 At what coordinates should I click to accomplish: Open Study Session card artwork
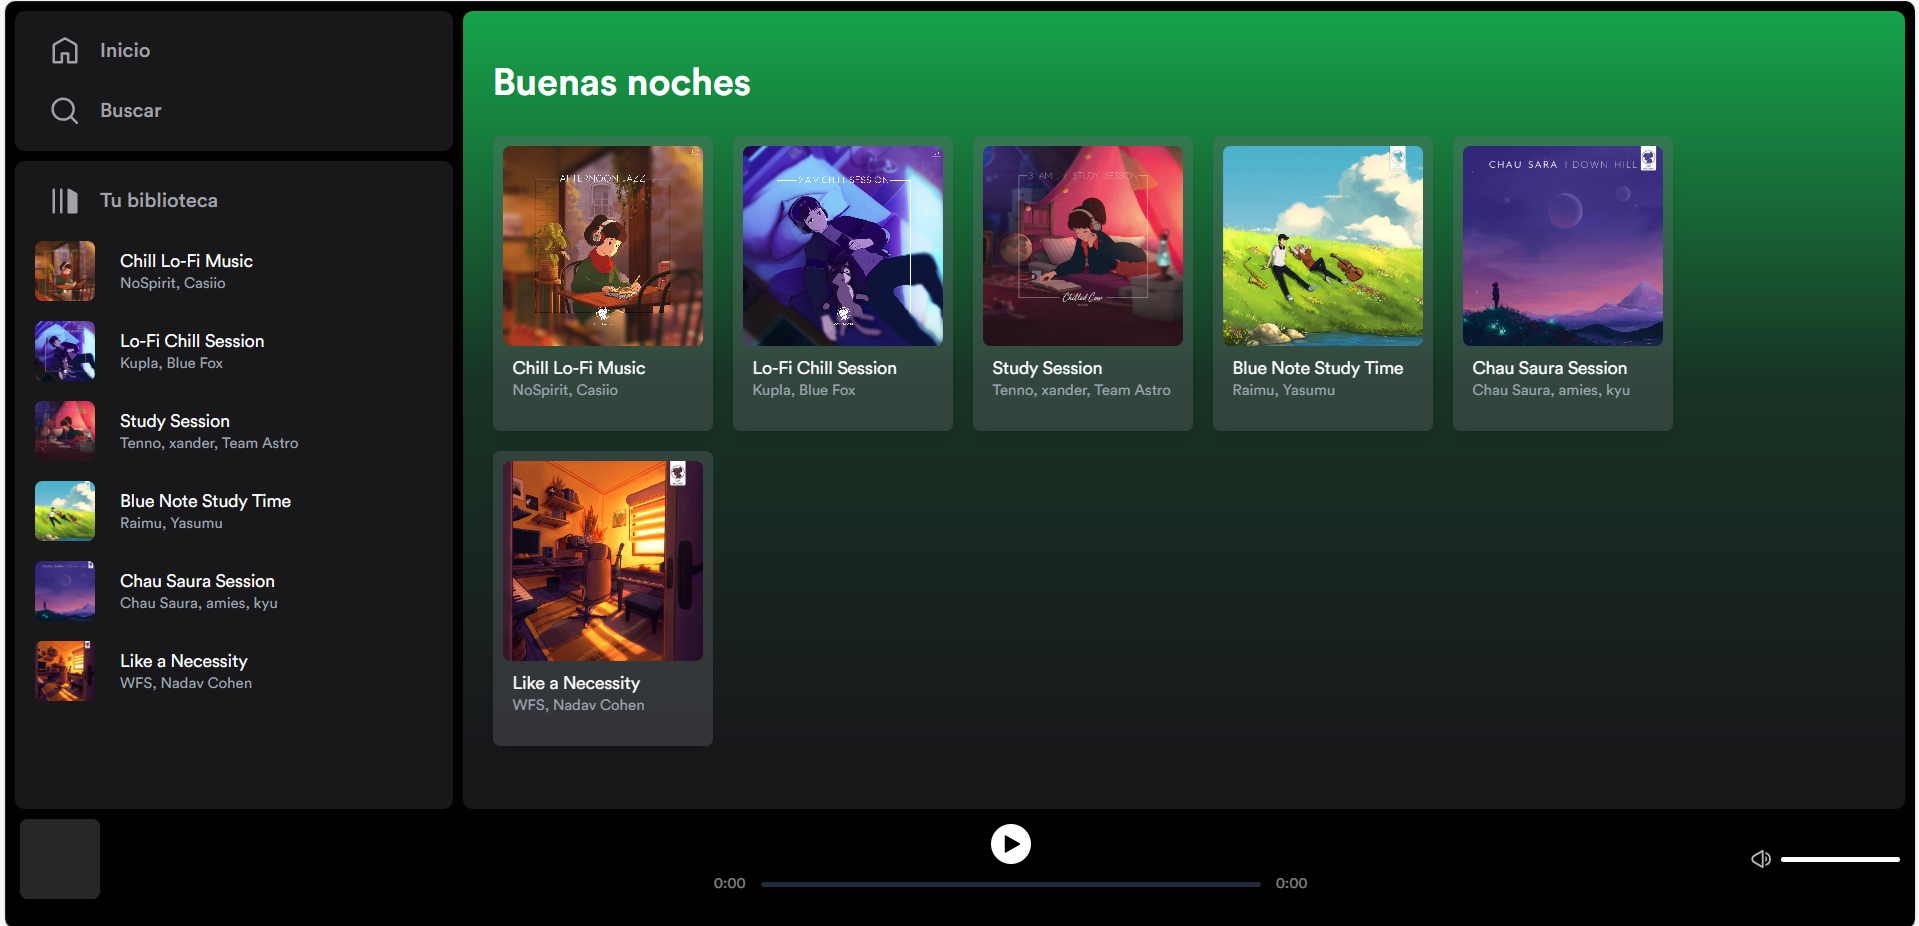(x=1083, y=246)
